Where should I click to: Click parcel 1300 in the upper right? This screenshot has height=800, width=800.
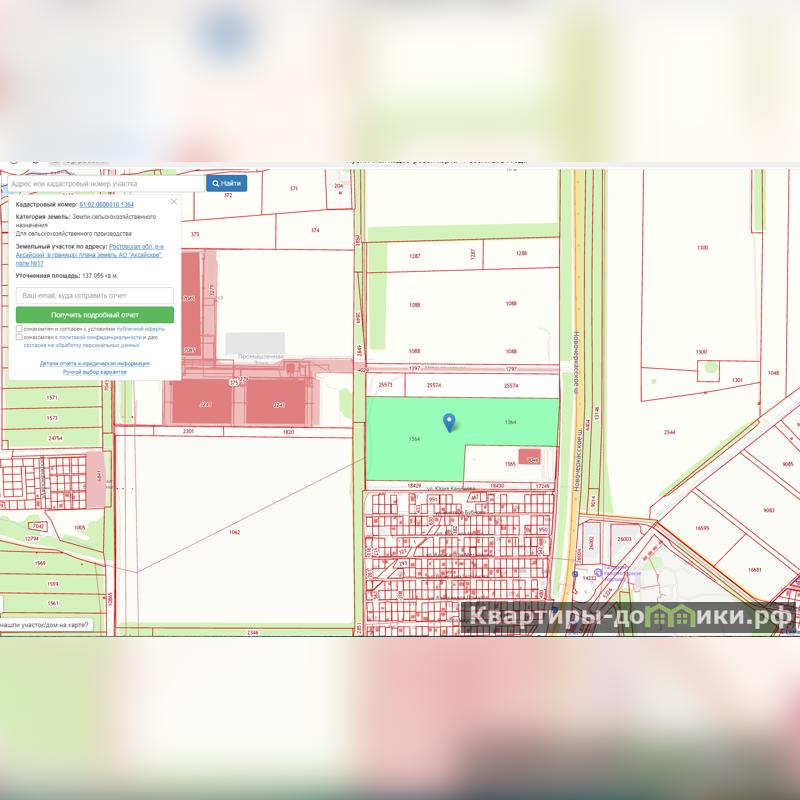[702, 247]
